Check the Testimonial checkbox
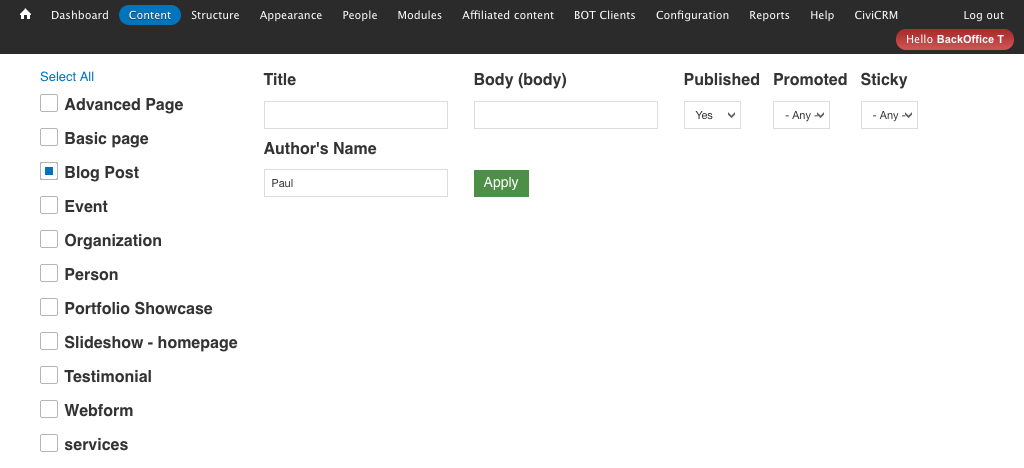 pyautogui.click(x=49, y=375)
